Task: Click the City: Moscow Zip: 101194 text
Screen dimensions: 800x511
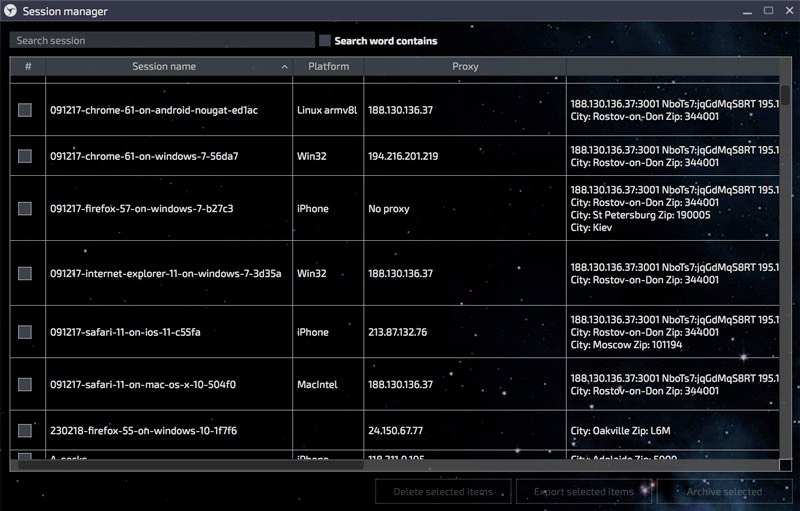Action: tap(626, 345)
